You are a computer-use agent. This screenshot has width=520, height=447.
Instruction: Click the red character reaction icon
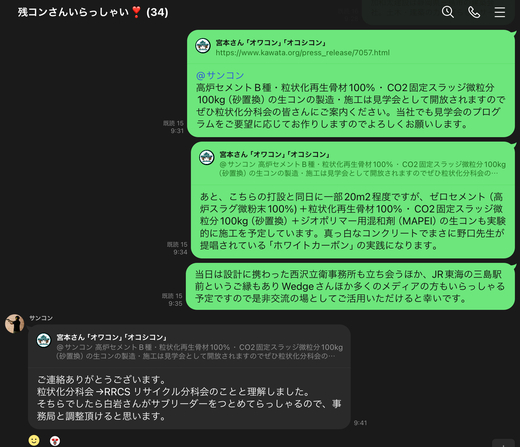55,441
